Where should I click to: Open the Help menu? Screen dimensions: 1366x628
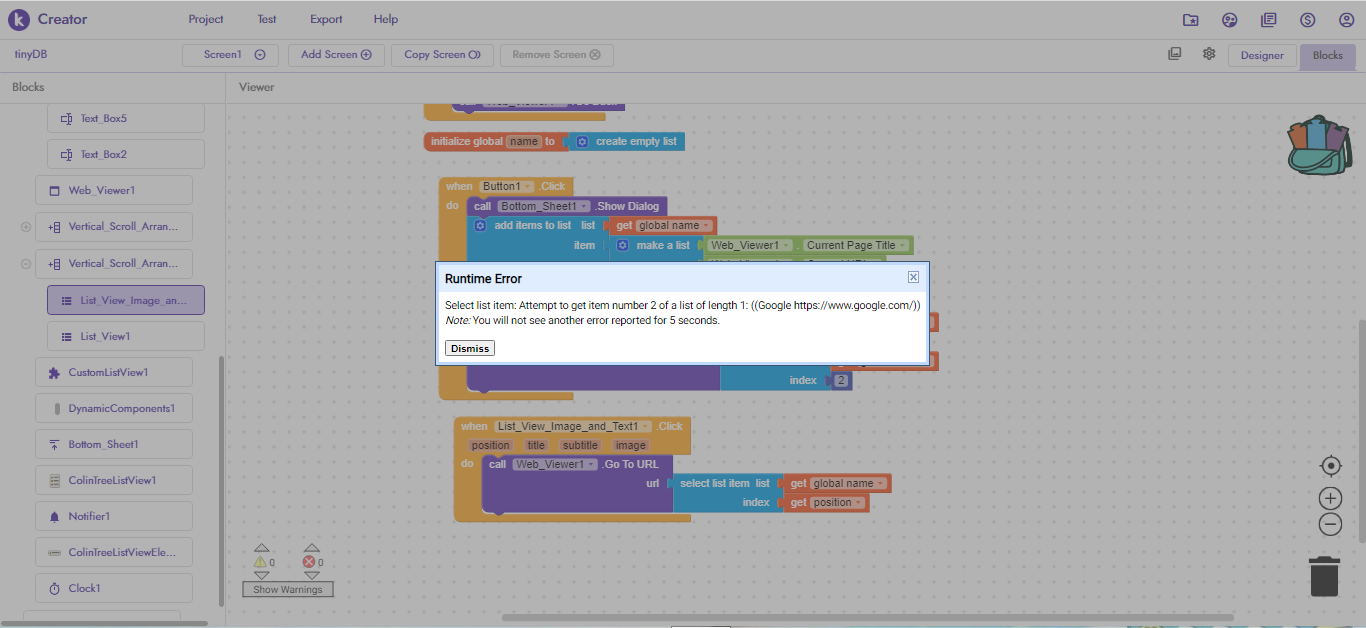coord(386,19)
